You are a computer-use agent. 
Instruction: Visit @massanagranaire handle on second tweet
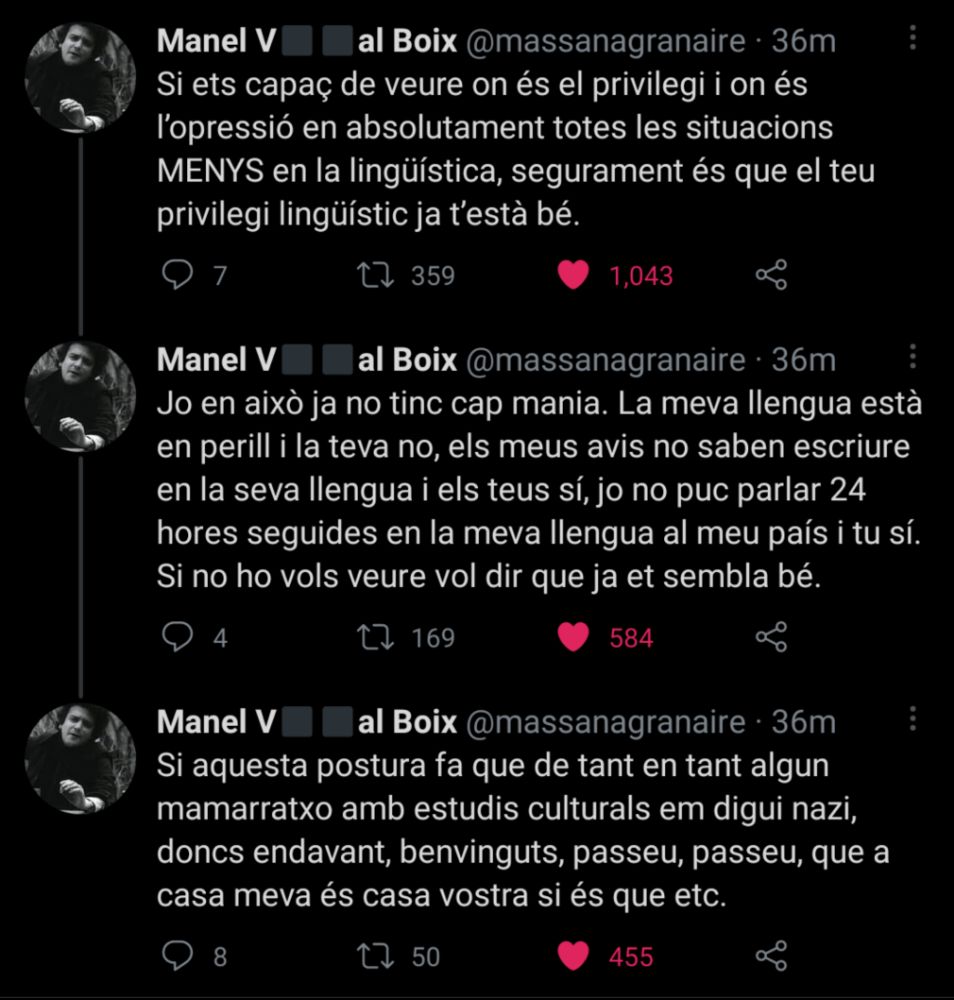(x=605, y=360)
